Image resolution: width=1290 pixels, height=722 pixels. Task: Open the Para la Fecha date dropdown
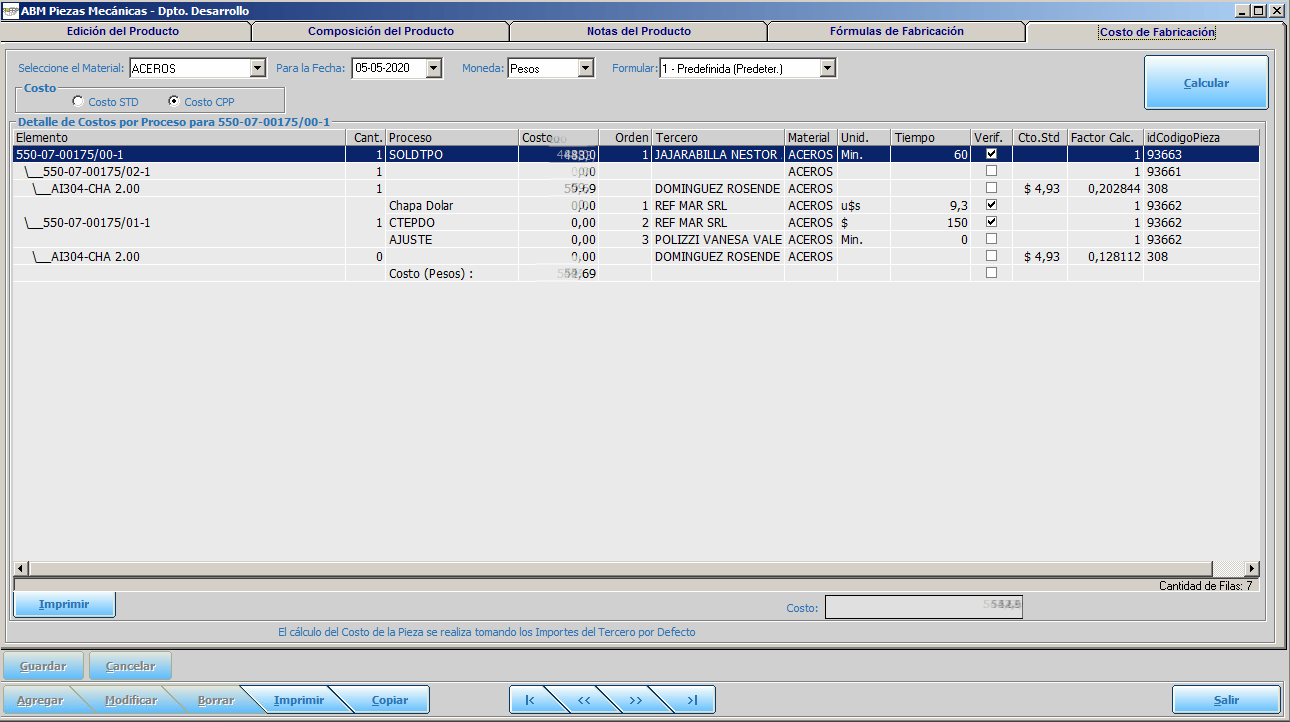[434, 69]
